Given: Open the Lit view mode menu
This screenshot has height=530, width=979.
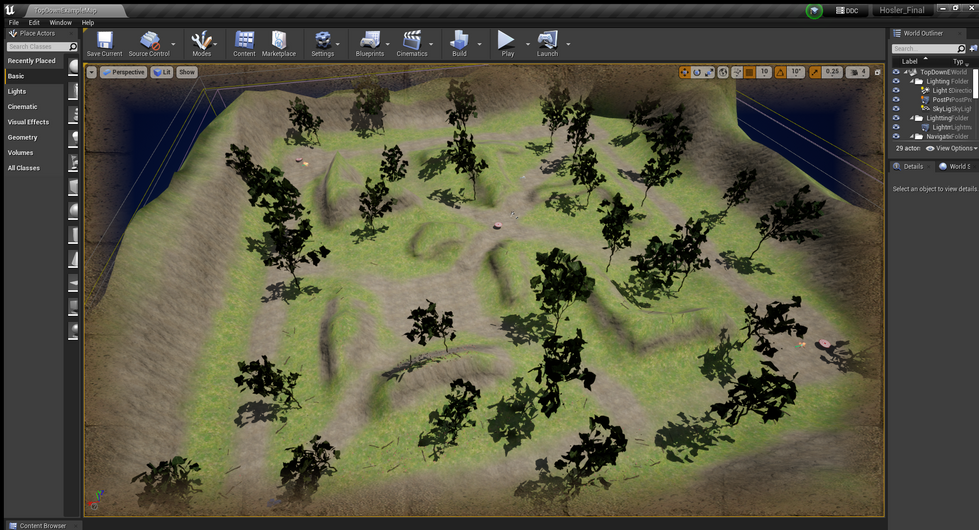Looking at the screenshot, I should click(162, 72).
